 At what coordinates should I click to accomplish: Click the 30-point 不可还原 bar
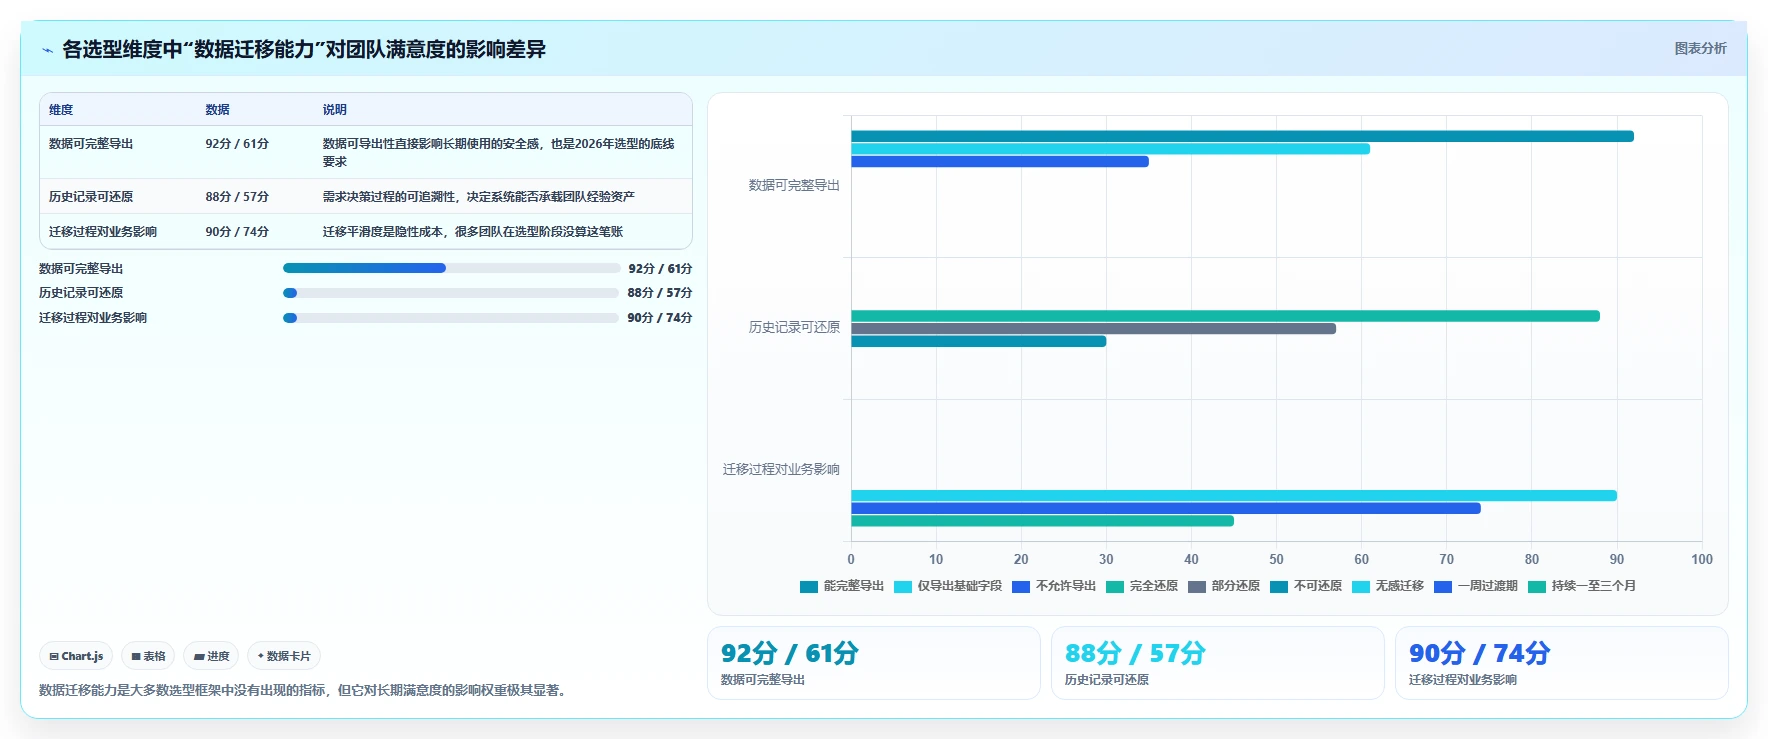pyautogui.click(x=978, y=341)
